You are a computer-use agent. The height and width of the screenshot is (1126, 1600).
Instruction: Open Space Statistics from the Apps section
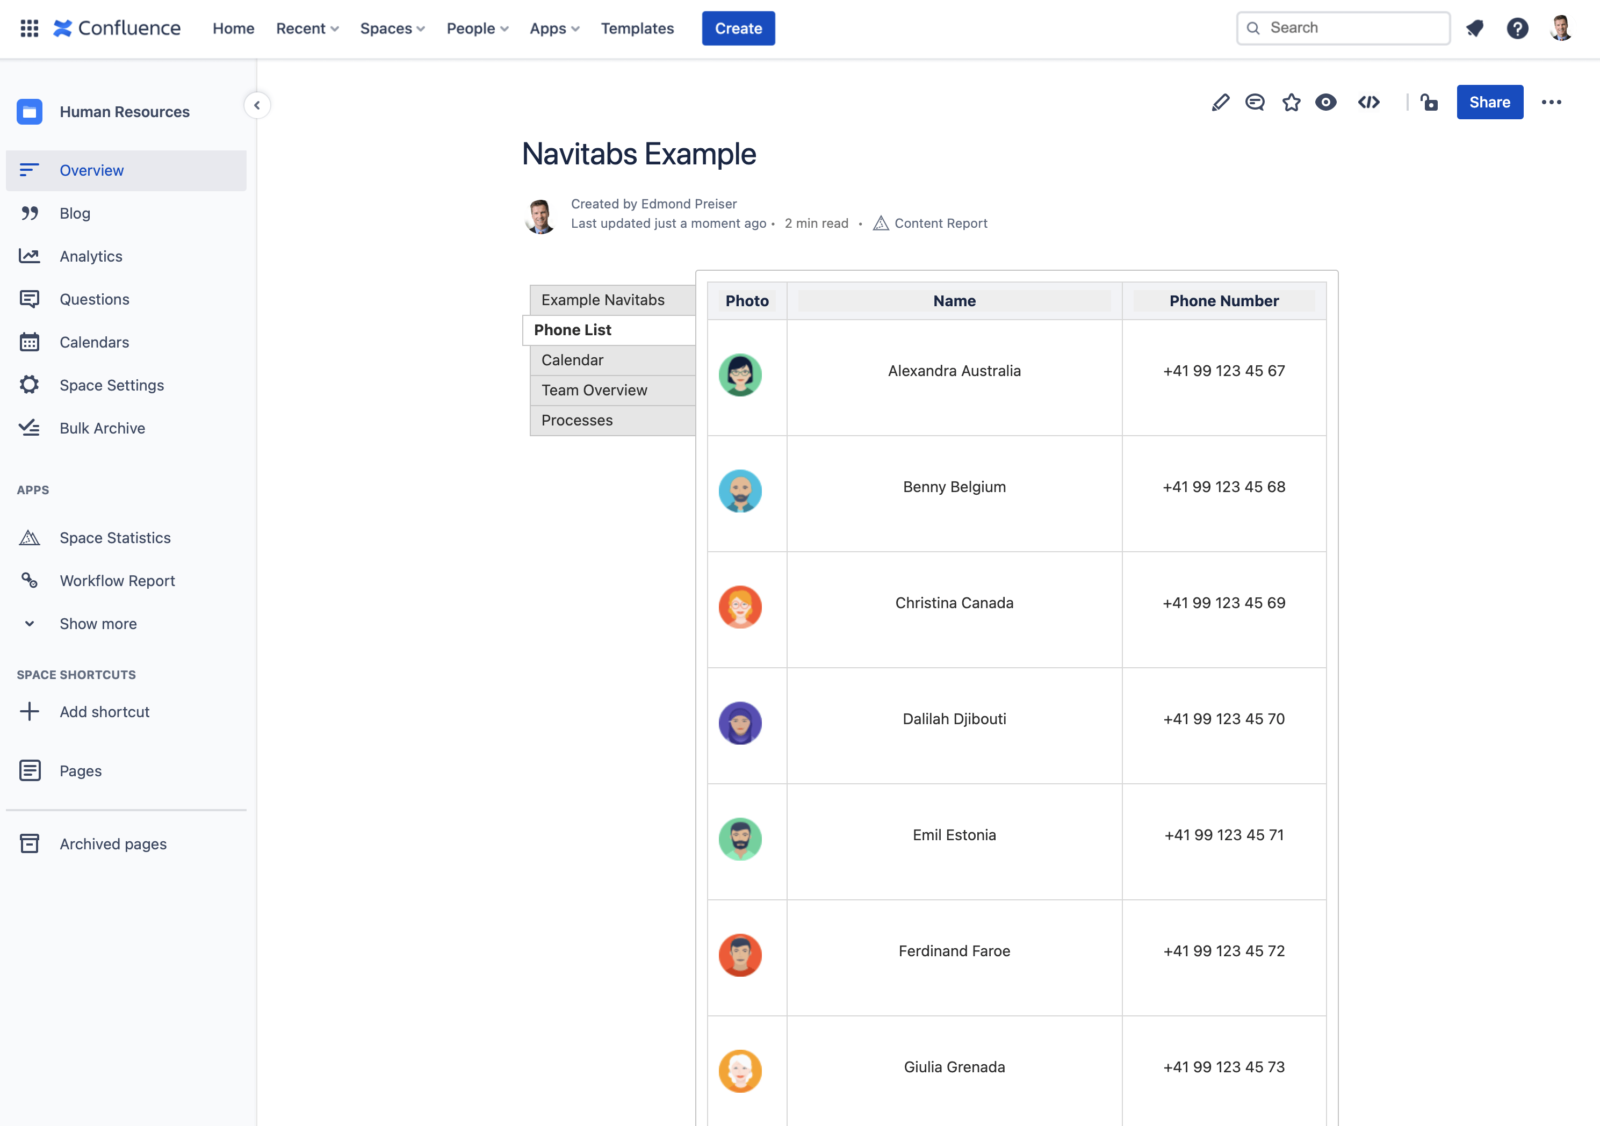coord(114,537)
